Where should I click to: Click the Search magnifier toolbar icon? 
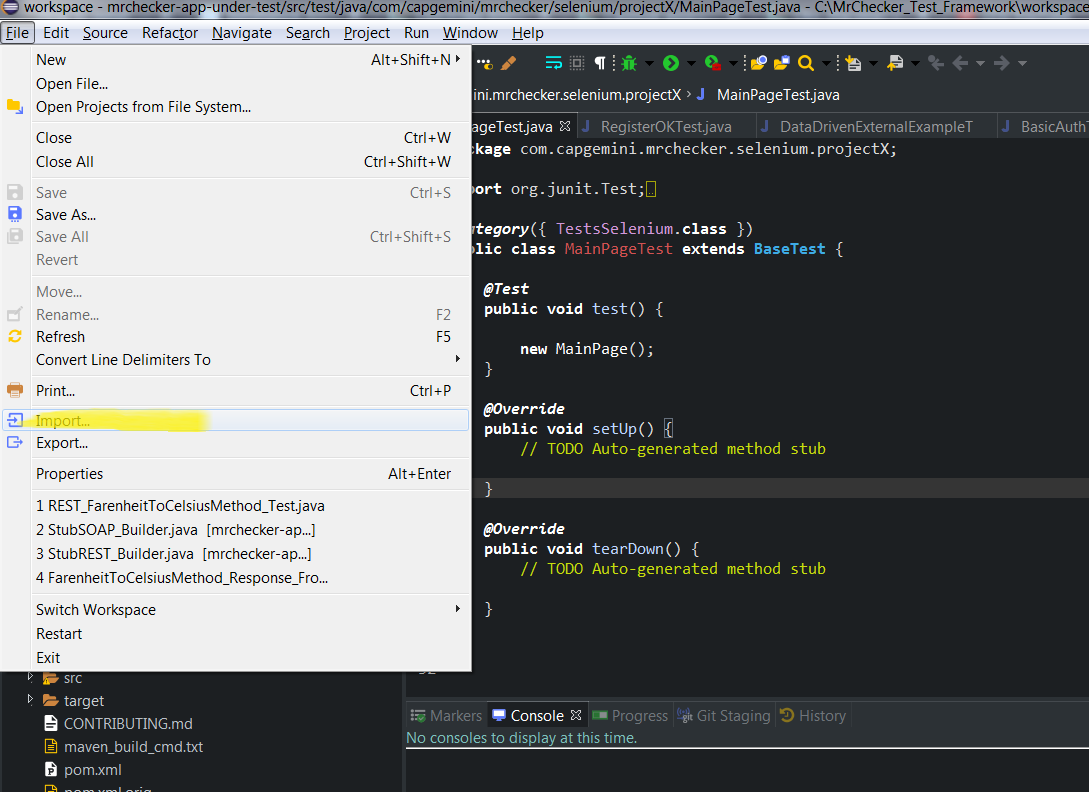coord(805,63)
